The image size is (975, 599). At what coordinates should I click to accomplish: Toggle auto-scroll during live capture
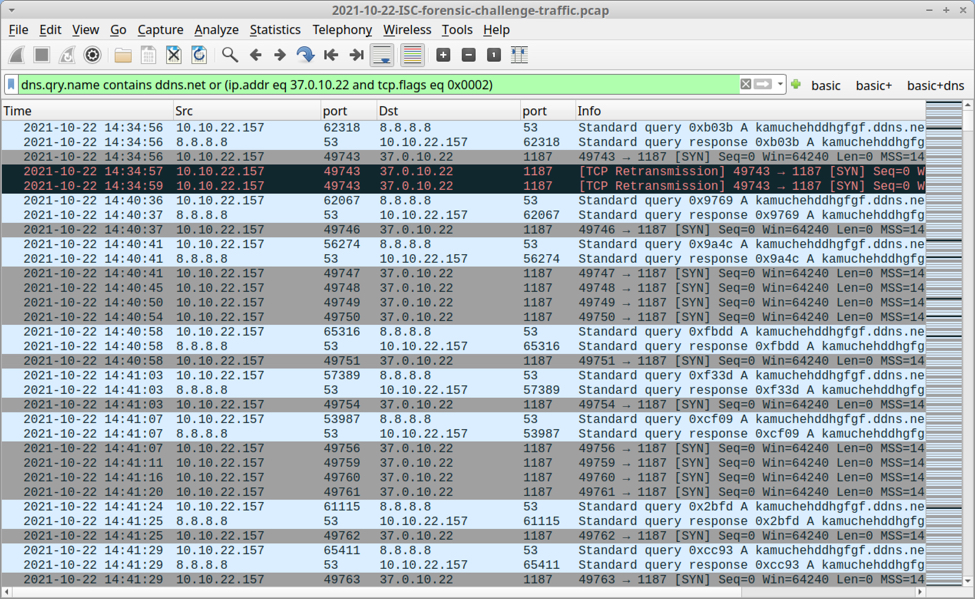tap(381, 55)
